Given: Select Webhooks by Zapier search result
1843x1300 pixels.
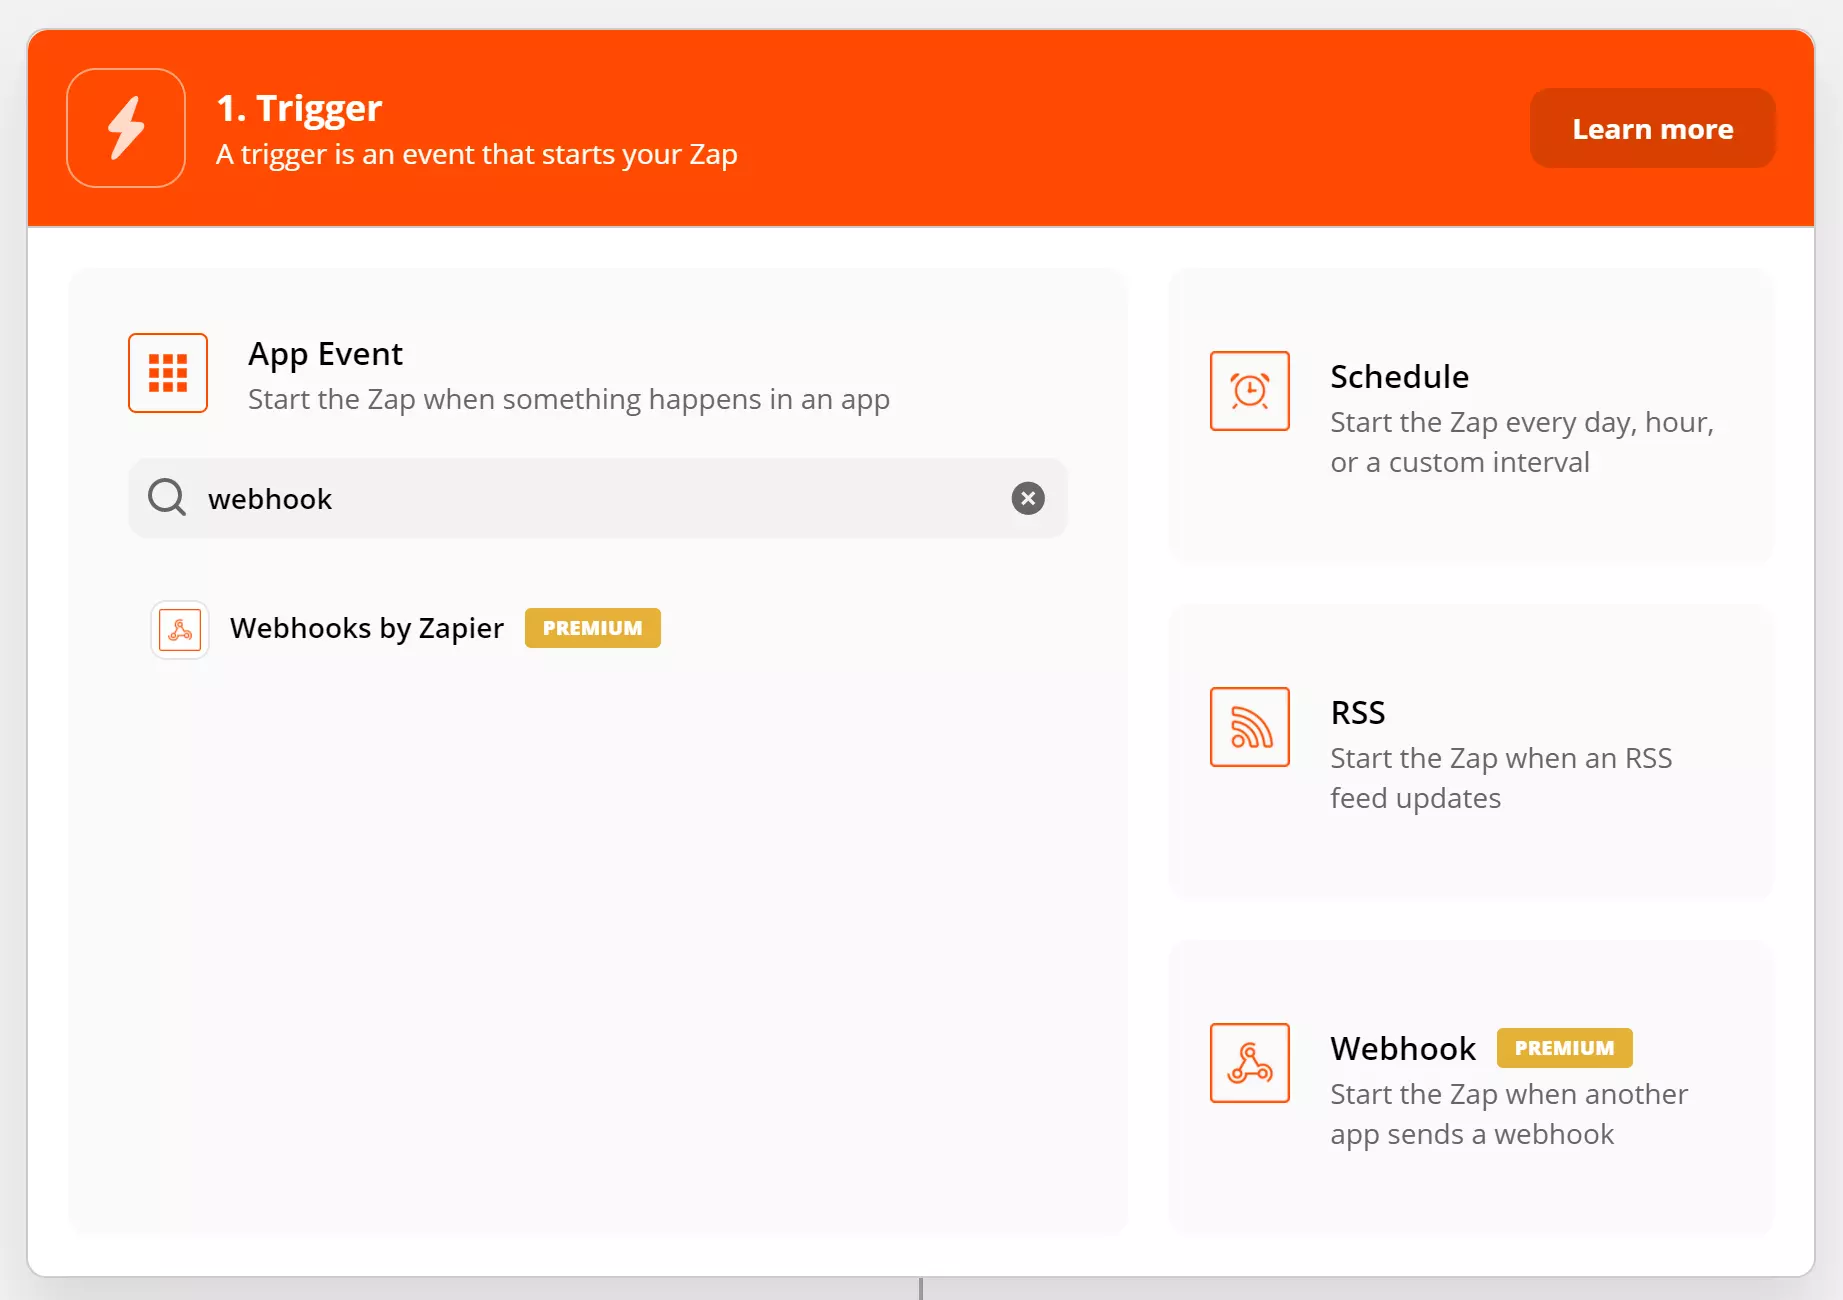Looking at the screenshot, I should click(x=367, y=628).
